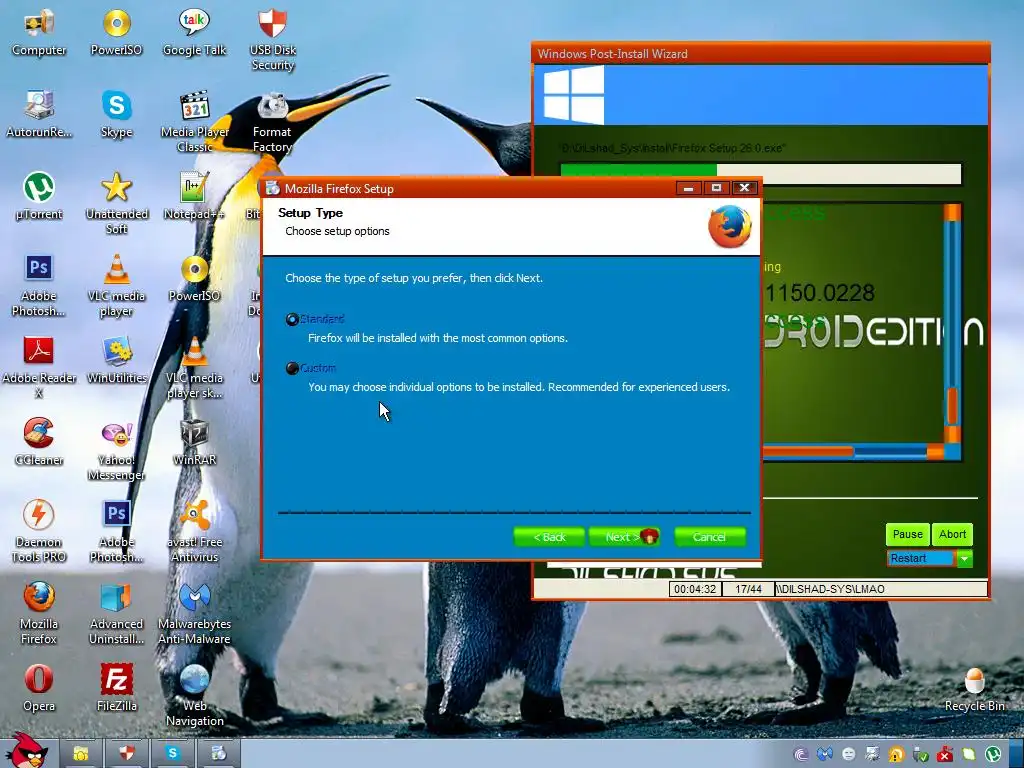Cancel the Mozilla Firefox Setup
Screen dimensions: 1024x768
pos(709,537)
